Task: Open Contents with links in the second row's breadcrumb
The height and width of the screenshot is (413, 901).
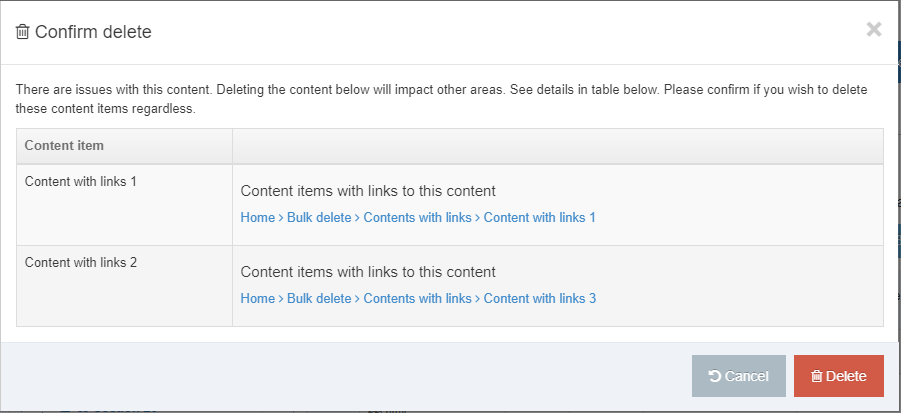Action: pos(417,298)
